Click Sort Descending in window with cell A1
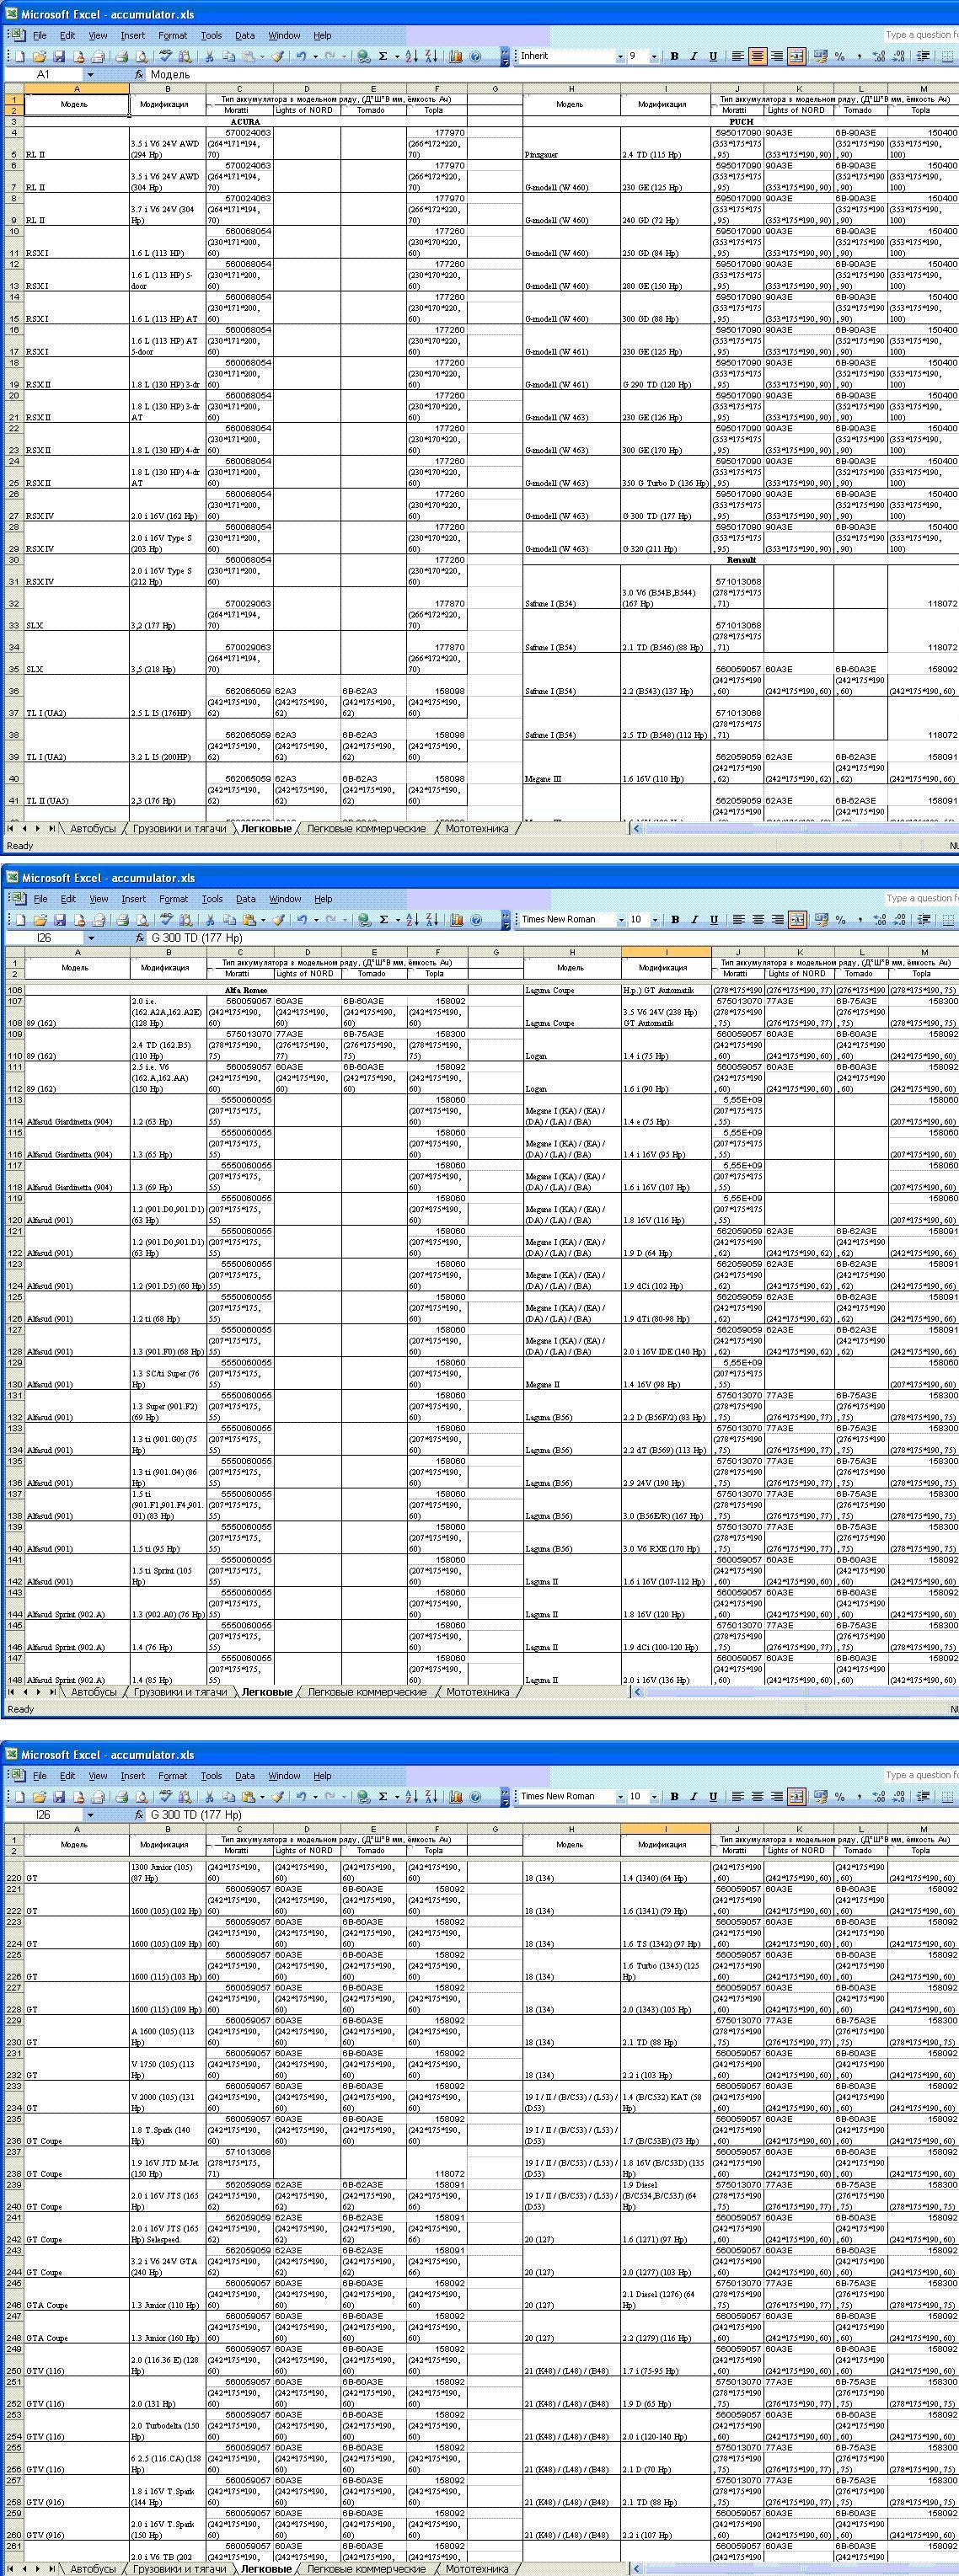Viewport: 959px width, 2576px height. 431,56
